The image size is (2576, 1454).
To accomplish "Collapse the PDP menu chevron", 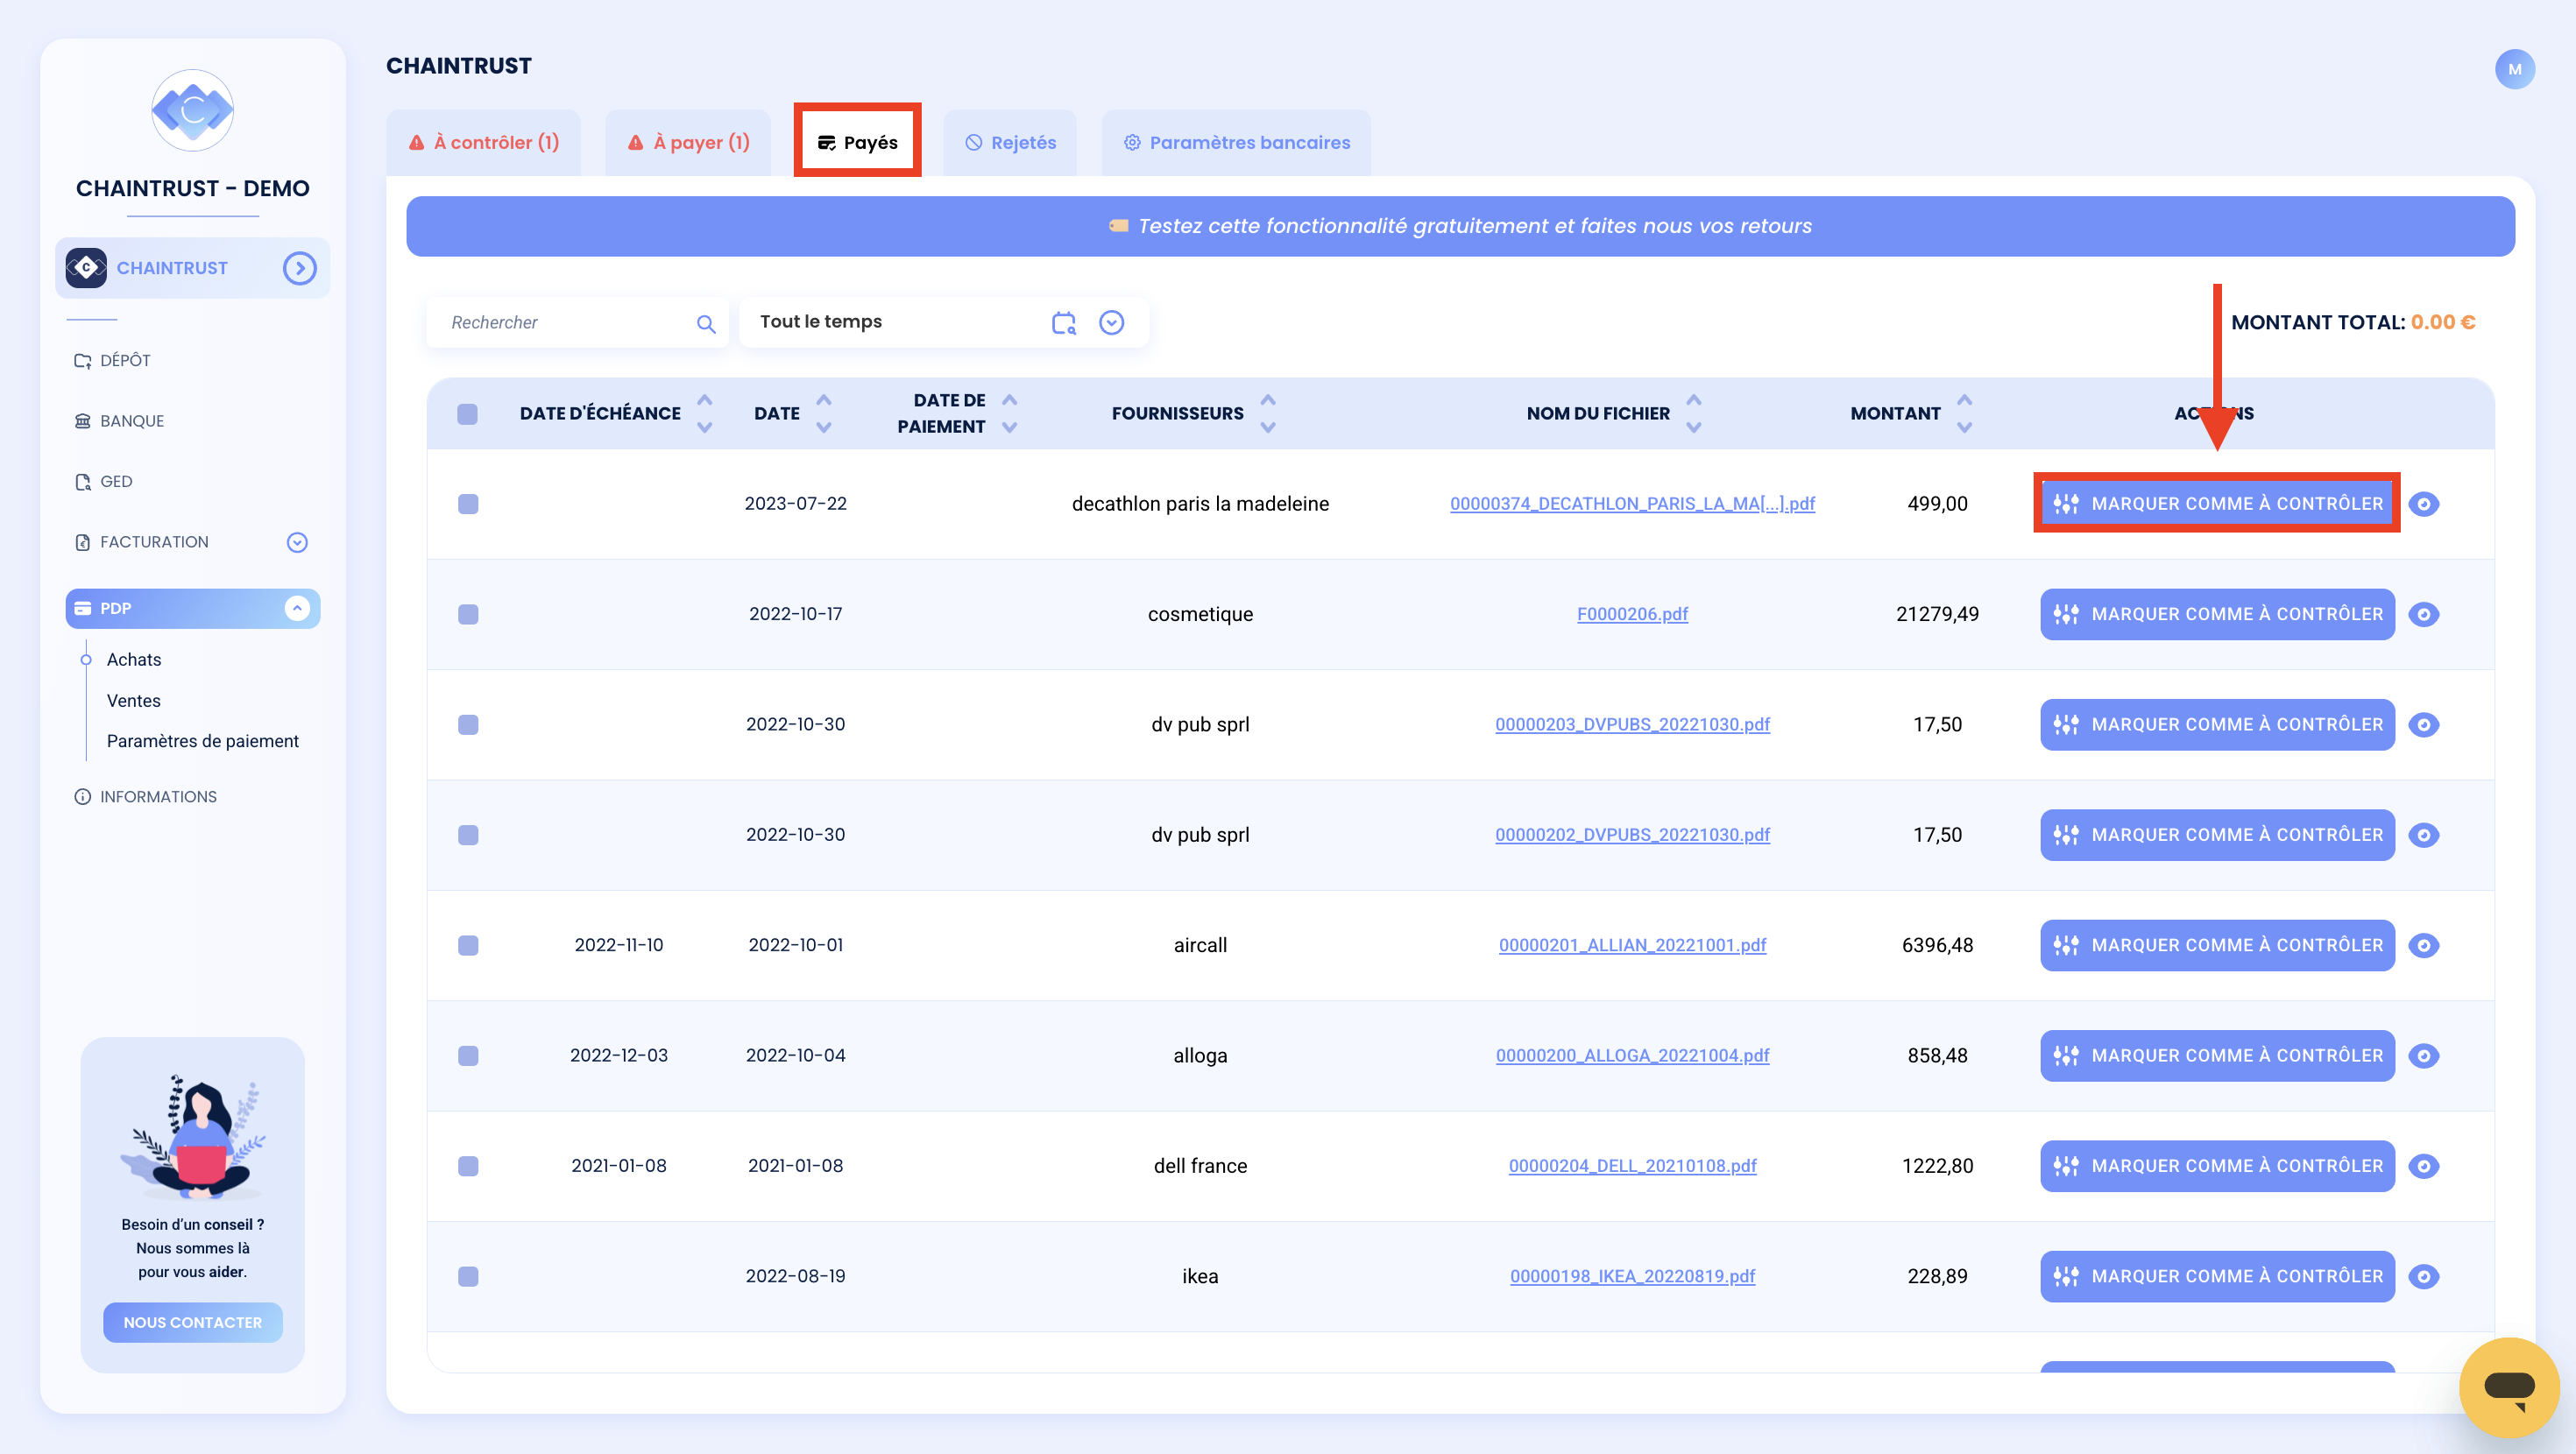I will point(297,608).
